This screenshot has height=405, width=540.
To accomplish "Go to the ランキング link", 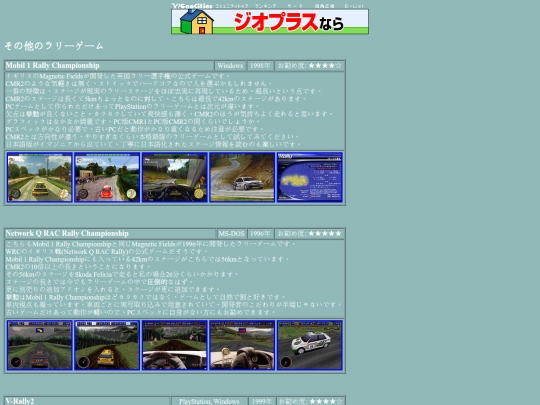I will point(265,6).
